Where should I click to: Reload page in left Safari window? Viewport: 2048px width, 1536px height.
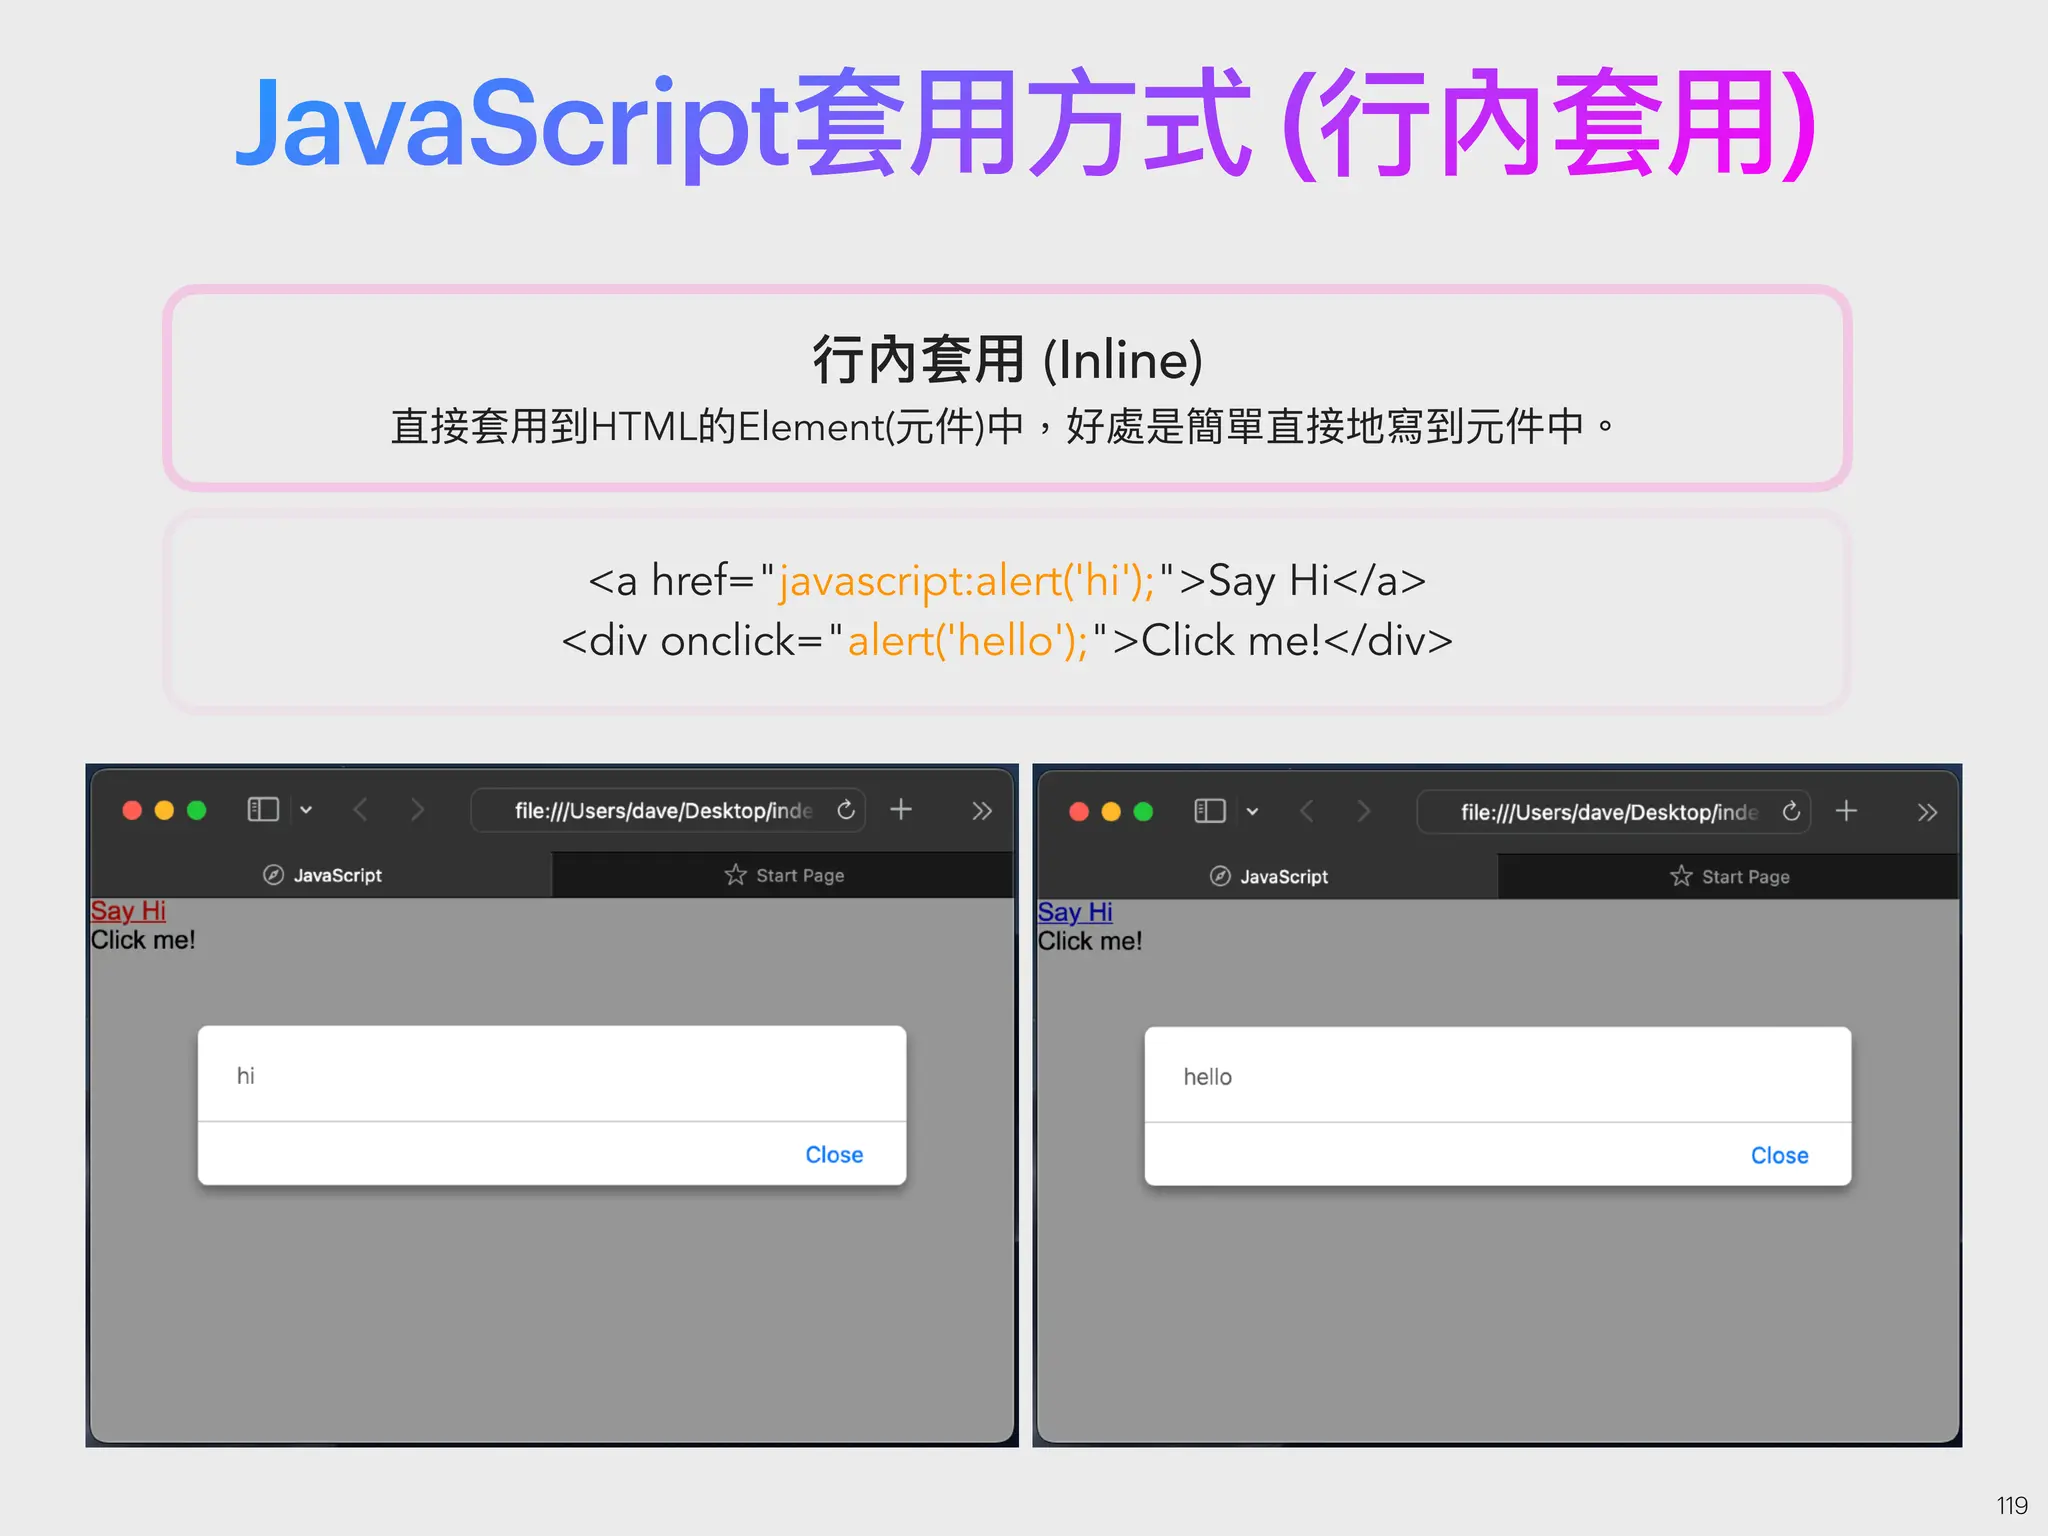click(x=846, y=810)
